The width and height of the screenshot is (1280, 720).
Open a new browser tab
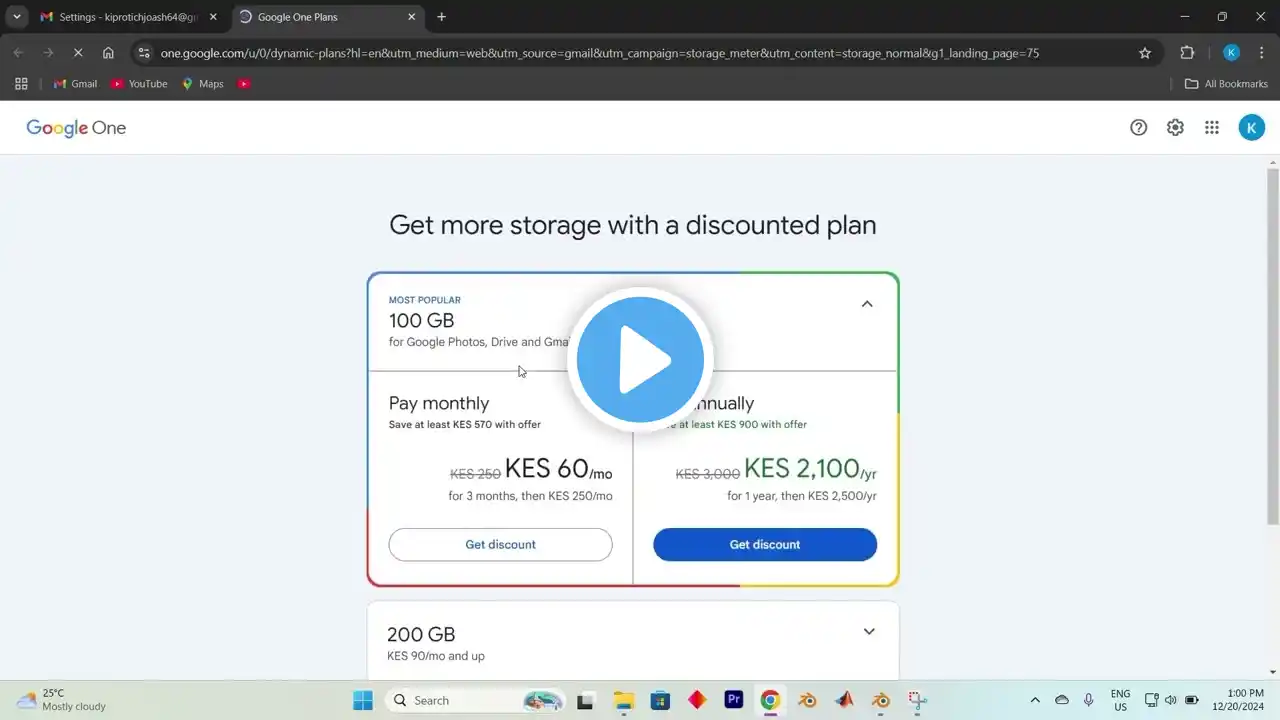[441, 17]
